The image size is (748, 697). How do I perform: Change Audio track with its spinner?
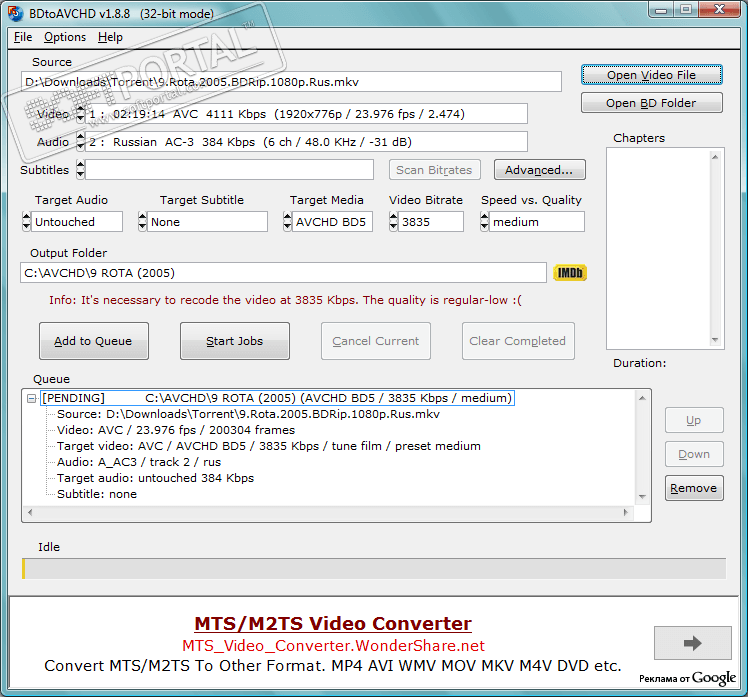pyautogui.click(x=80, y=142)
